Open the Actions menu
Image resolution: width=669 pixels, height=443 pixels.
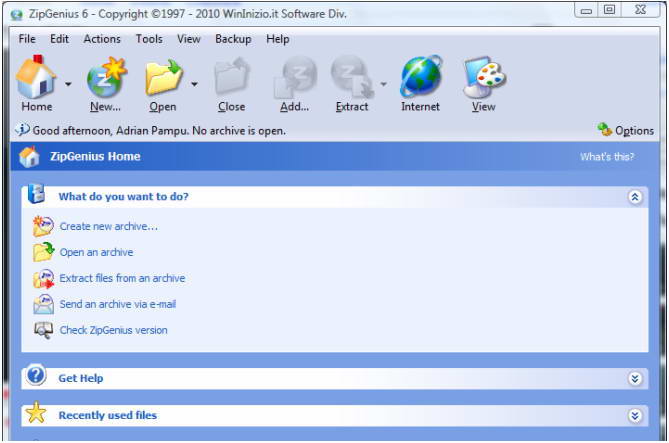pyautogui.click(x=102, y=39)
